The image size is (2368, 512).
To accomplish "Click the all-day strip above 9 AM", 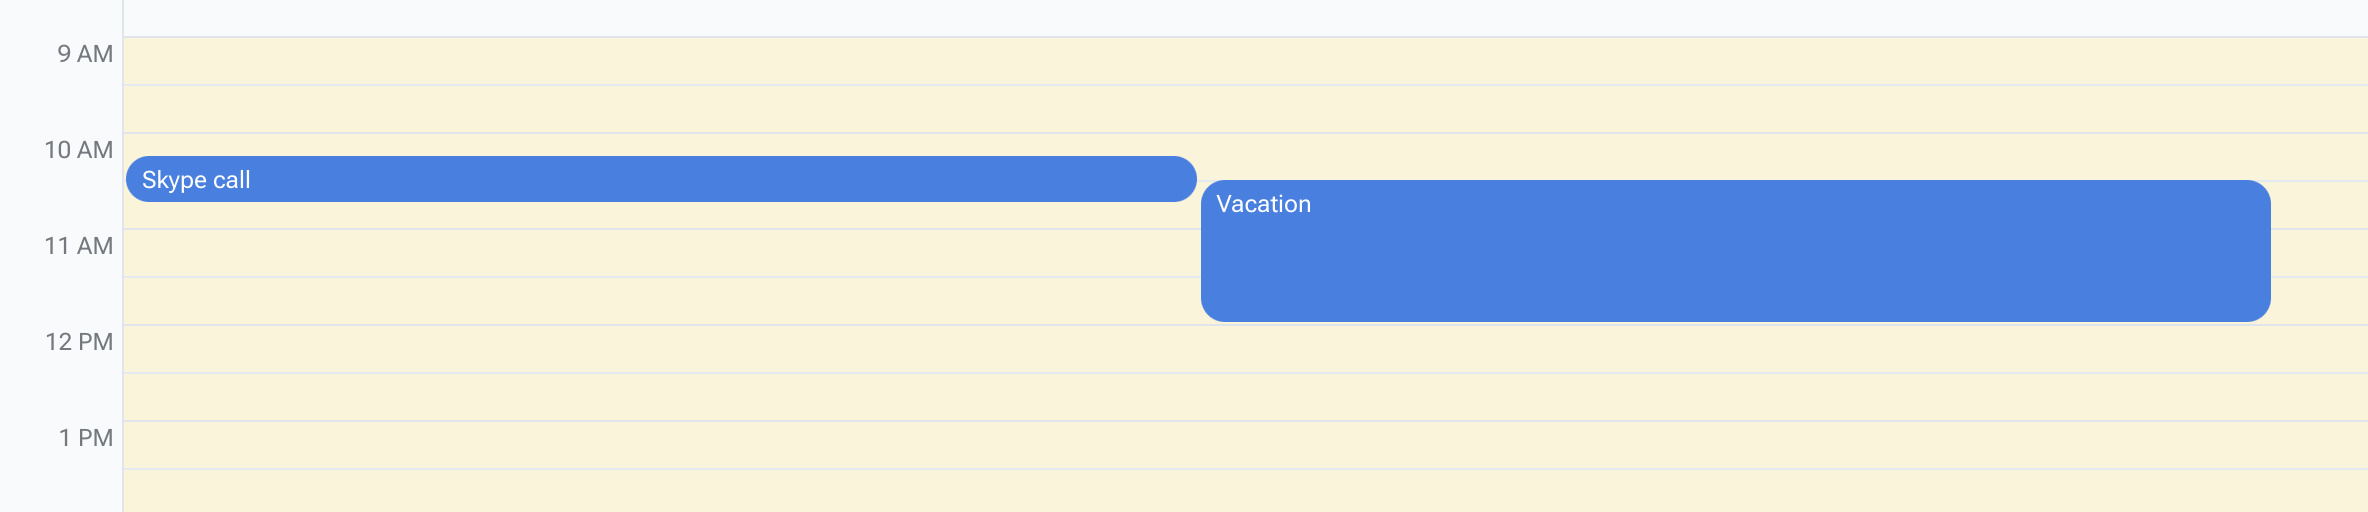I will click(1245, 18).
